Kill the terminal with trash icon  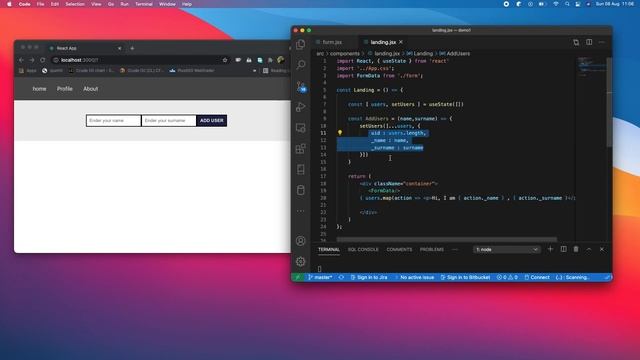point(576,249)
